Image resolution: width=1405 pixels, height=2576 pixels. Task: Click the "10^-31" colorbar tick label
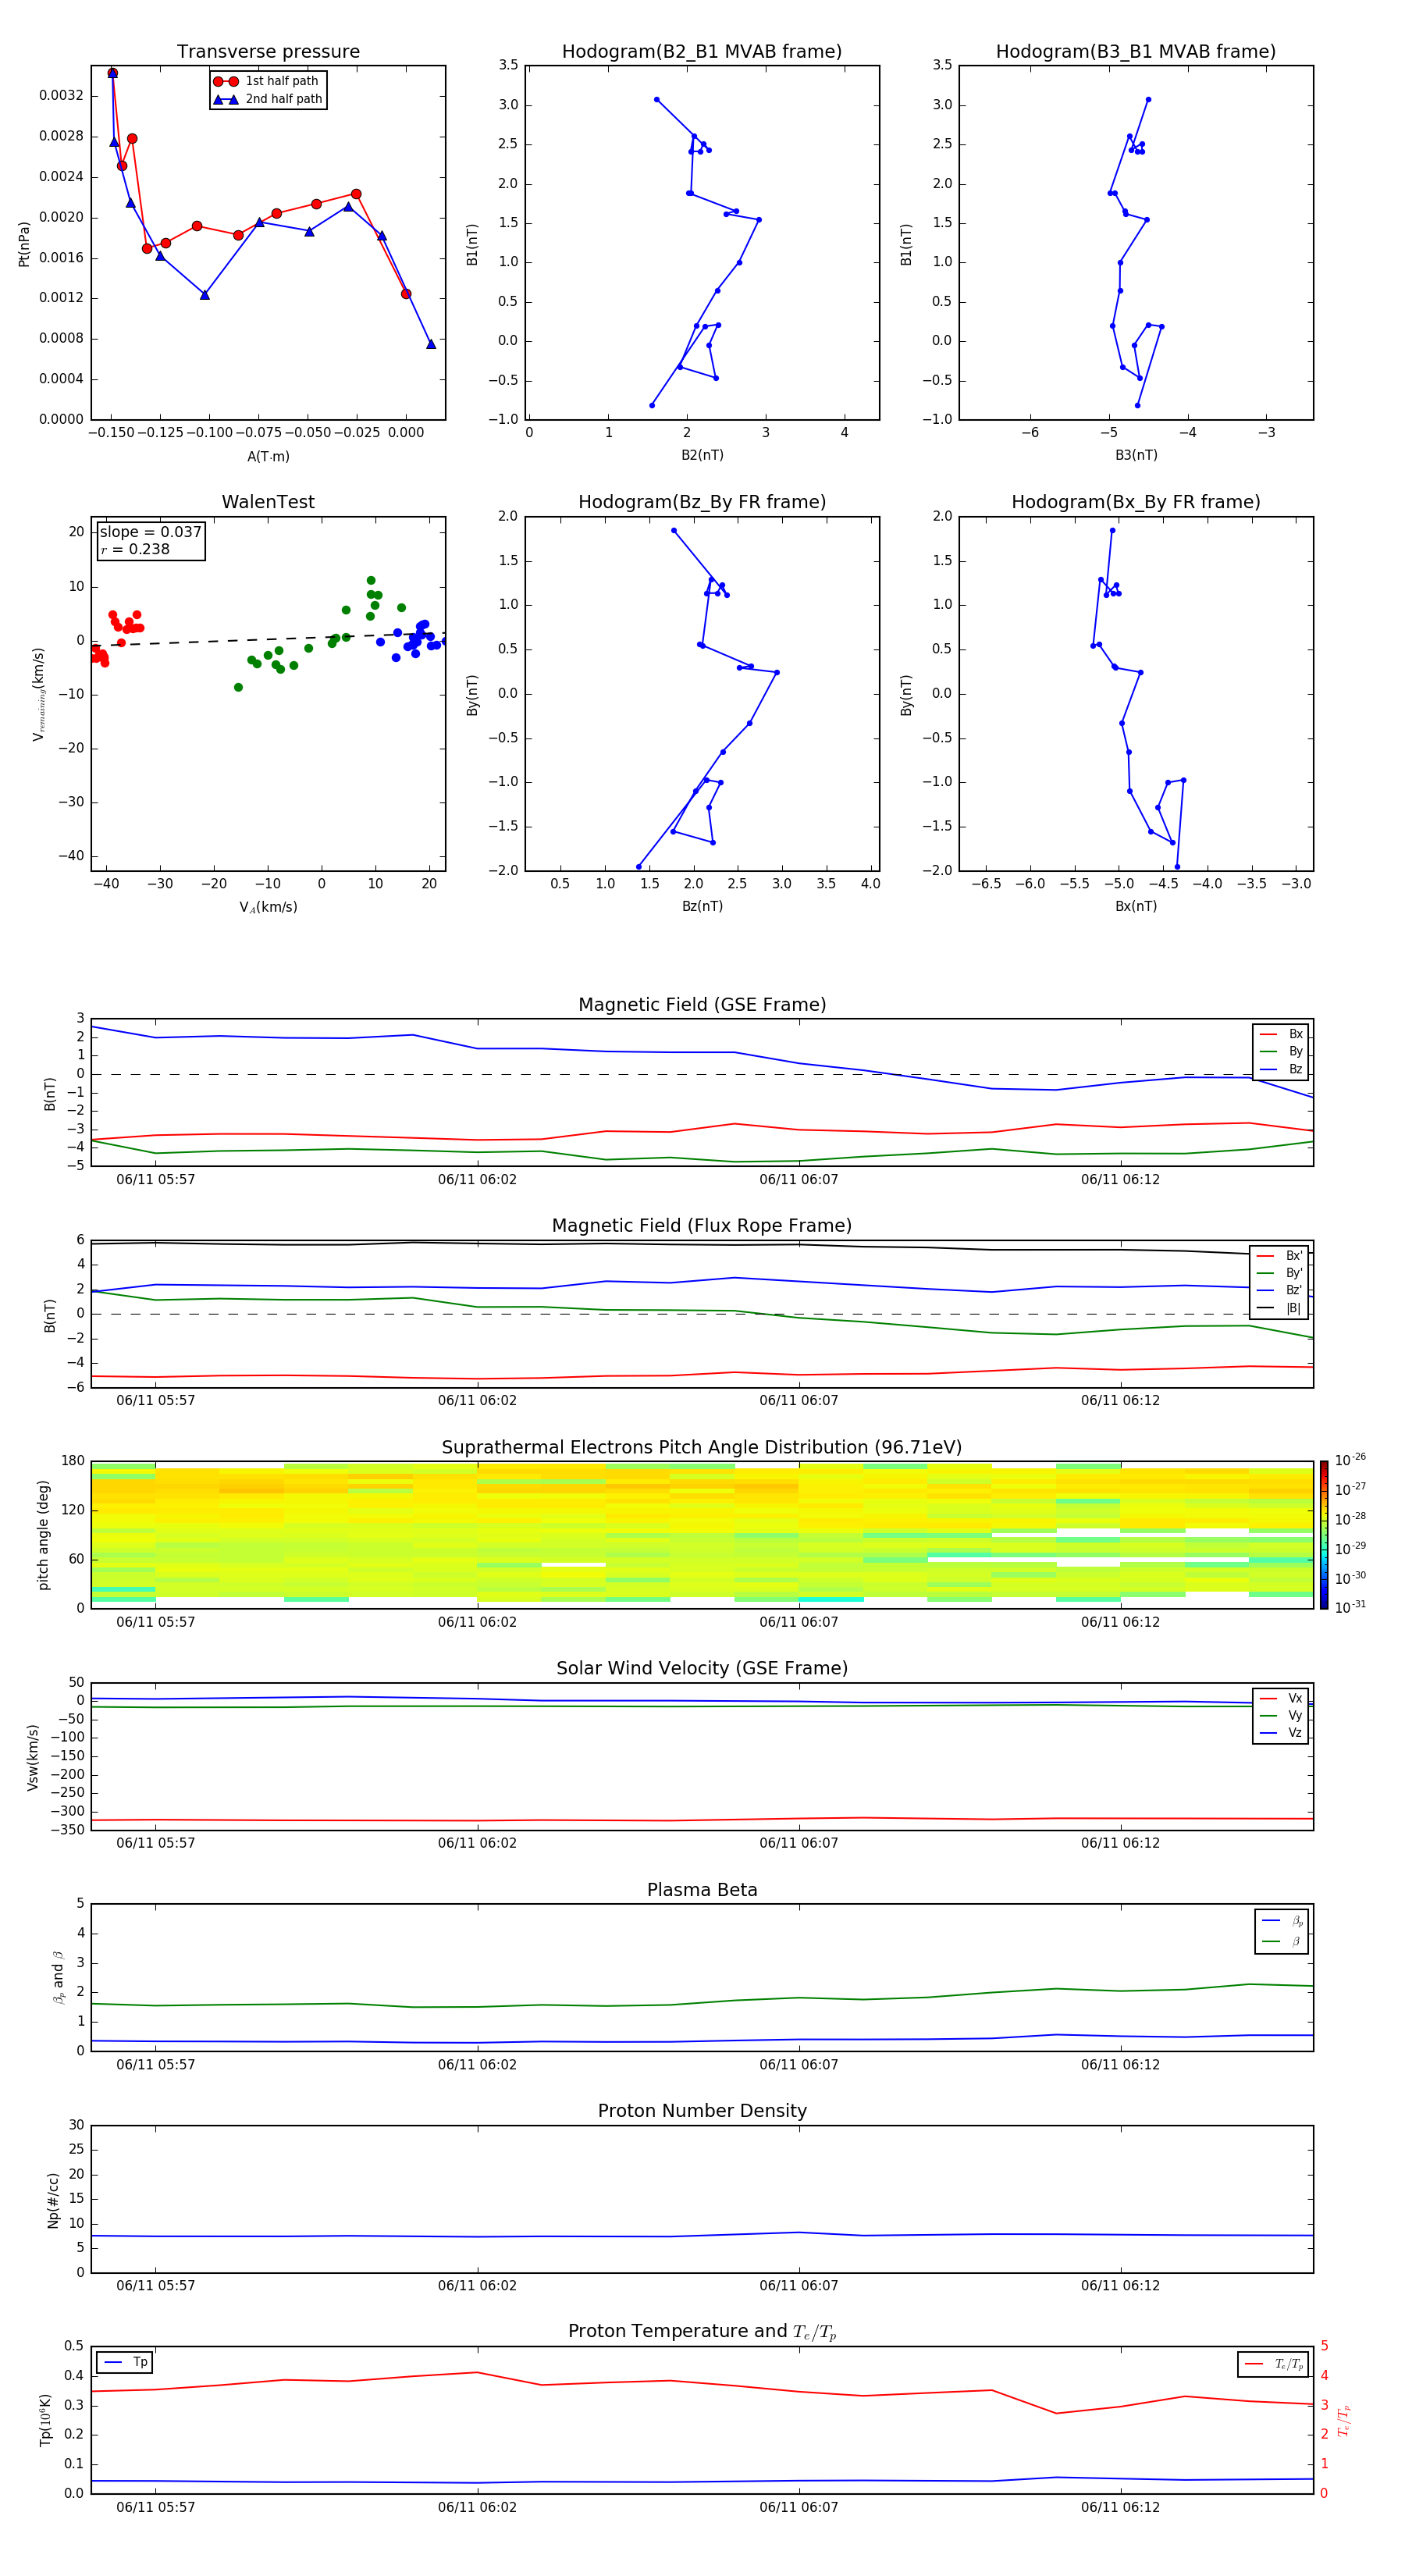[x=1350, y=1608]
